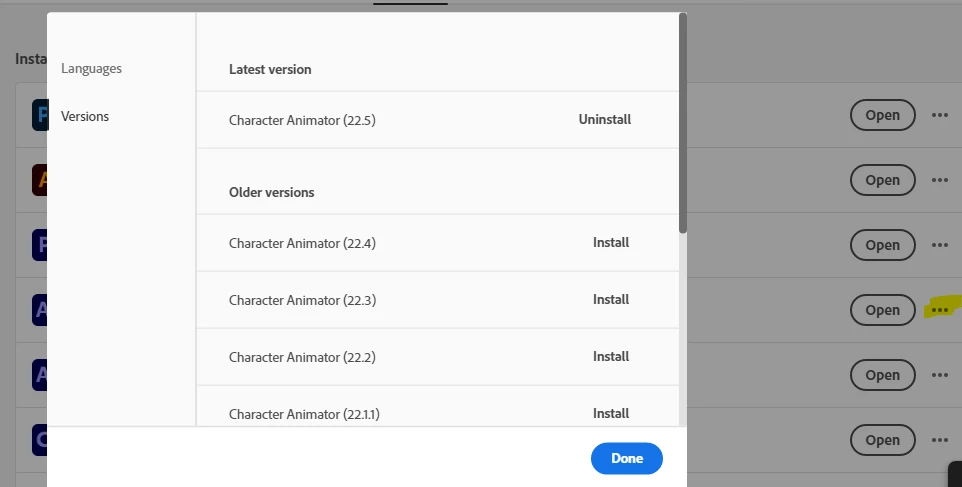Click the 'Character Animator (22.1.1)' label
The width and height of the screenshot is (962, 487).
(x=304, y=415)
